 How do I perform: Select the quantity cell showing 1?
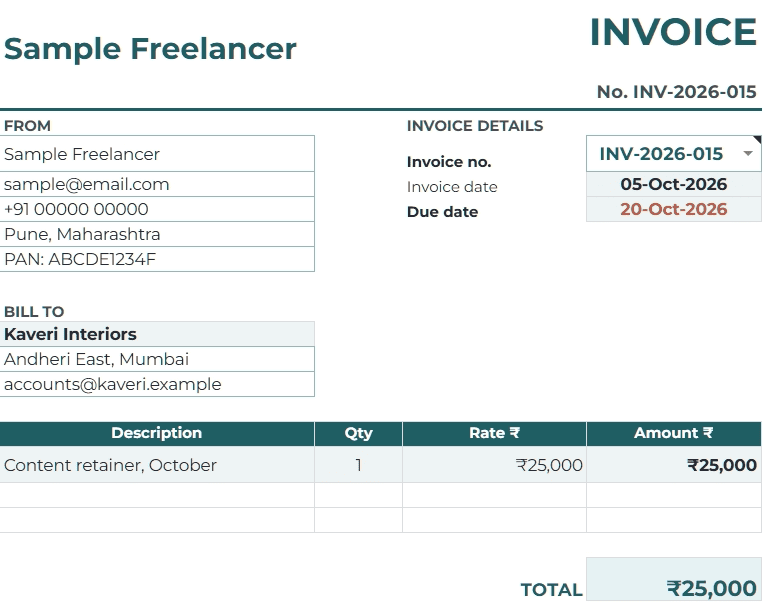359,465
